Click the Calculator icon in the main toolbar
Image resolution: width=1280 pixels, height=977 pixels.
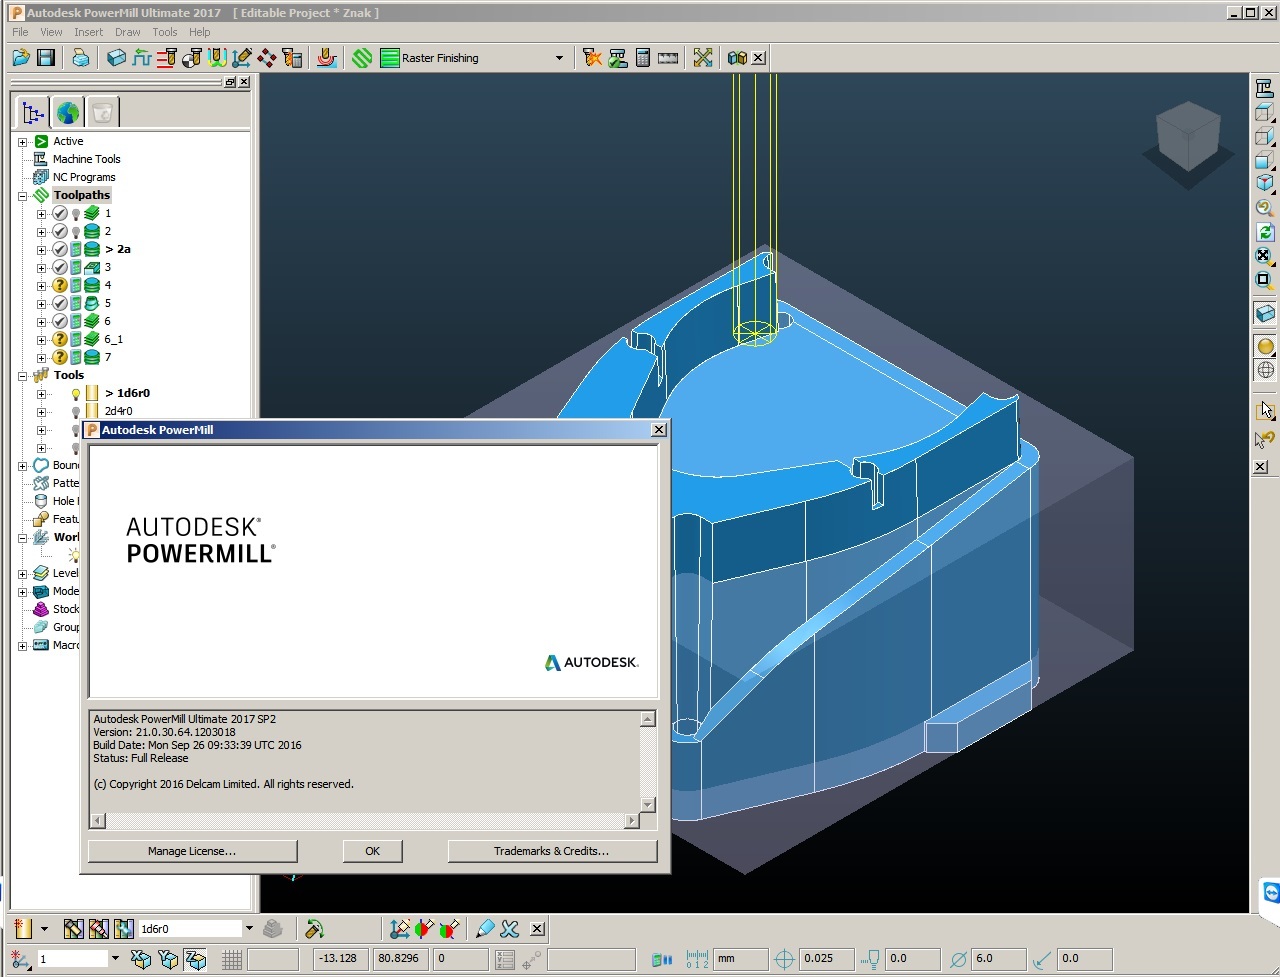tap(642, 58)
